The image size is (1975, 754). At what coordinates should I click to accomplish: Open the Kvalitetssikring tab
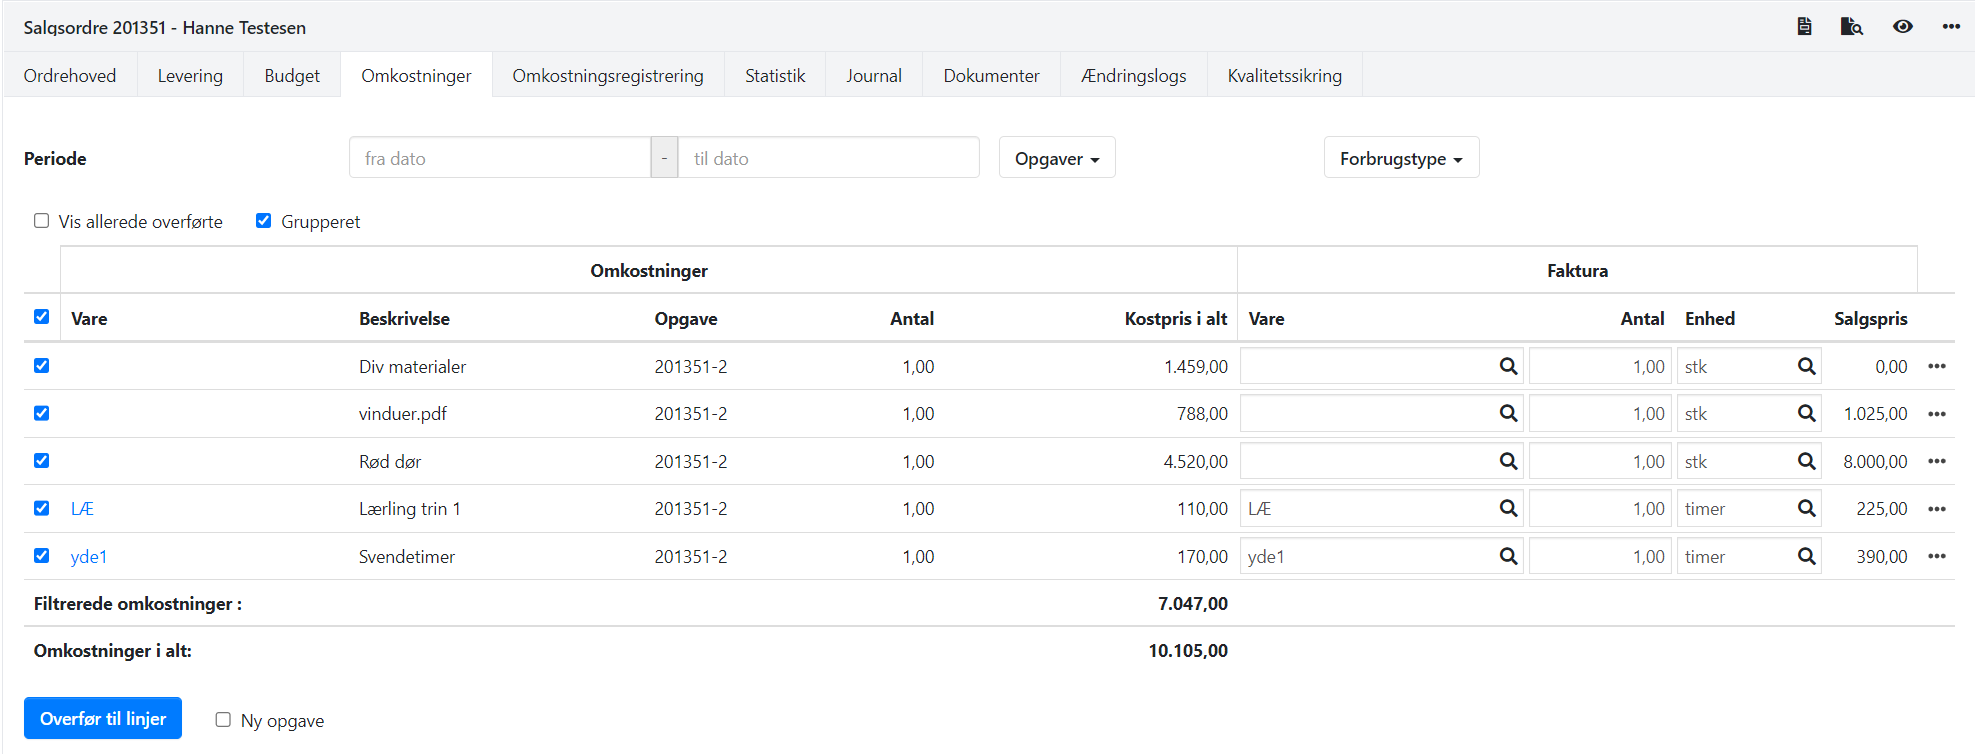(1284, 76)
